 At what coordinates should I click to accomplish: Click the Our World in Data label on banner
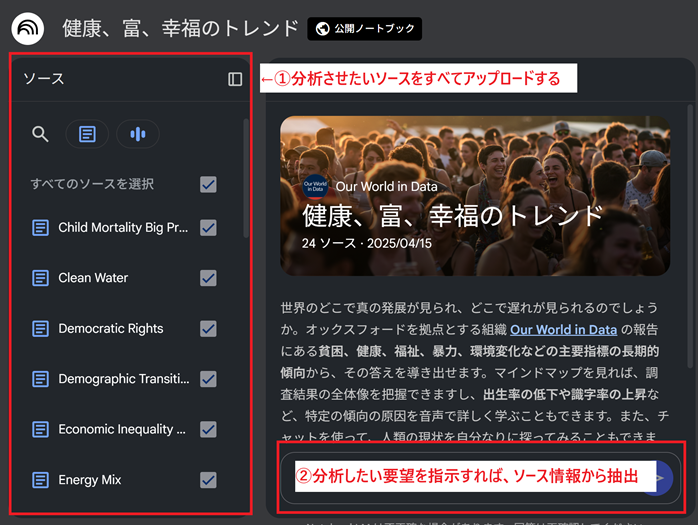click(386, 187)
